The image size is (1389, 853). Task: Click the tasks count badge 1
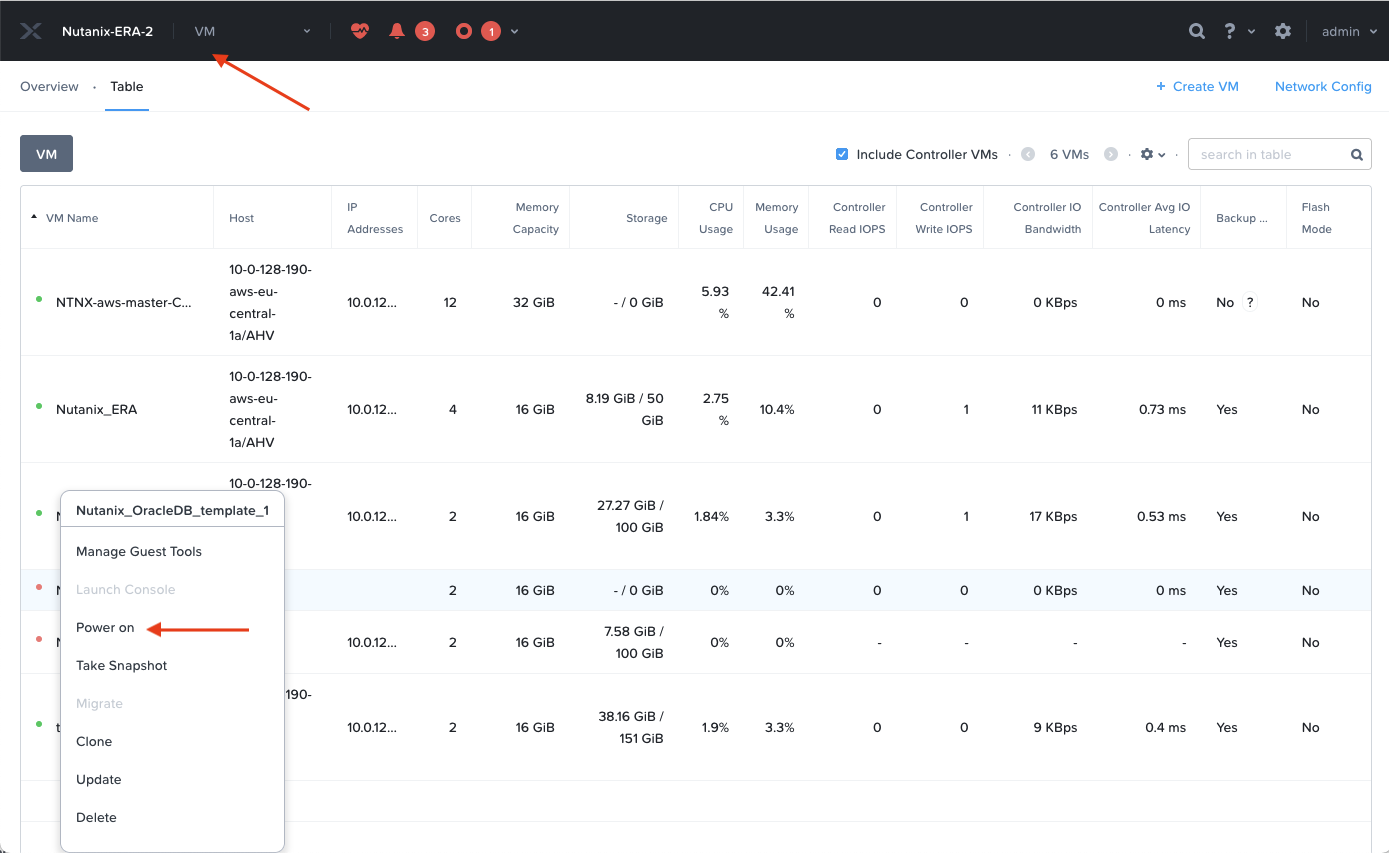[x=491, y=32]
